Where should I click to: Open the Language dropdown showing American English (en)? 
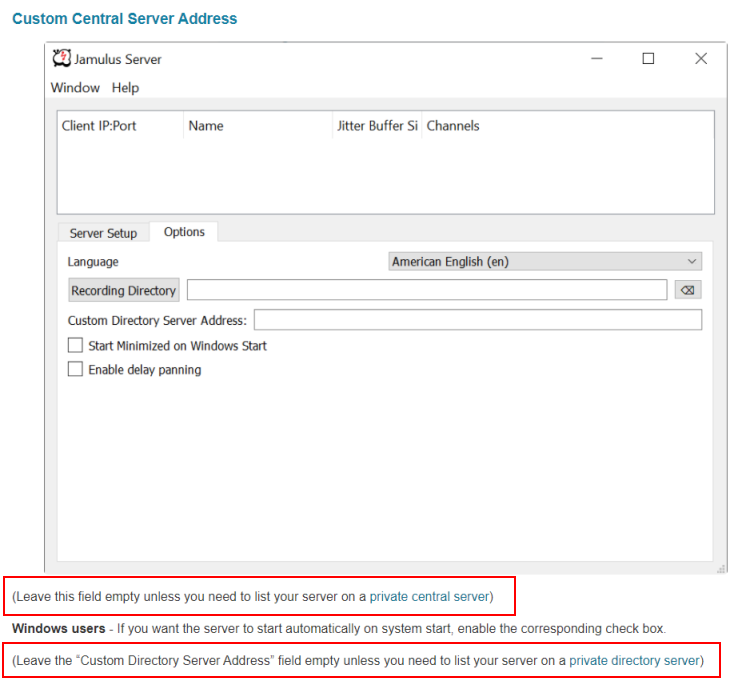click(545, 261)
